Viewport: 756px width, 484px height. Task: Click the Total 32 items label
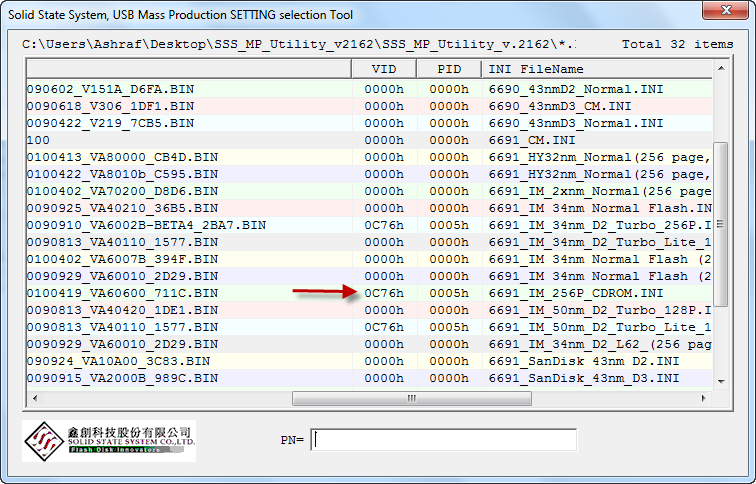(x=677, y=44)
